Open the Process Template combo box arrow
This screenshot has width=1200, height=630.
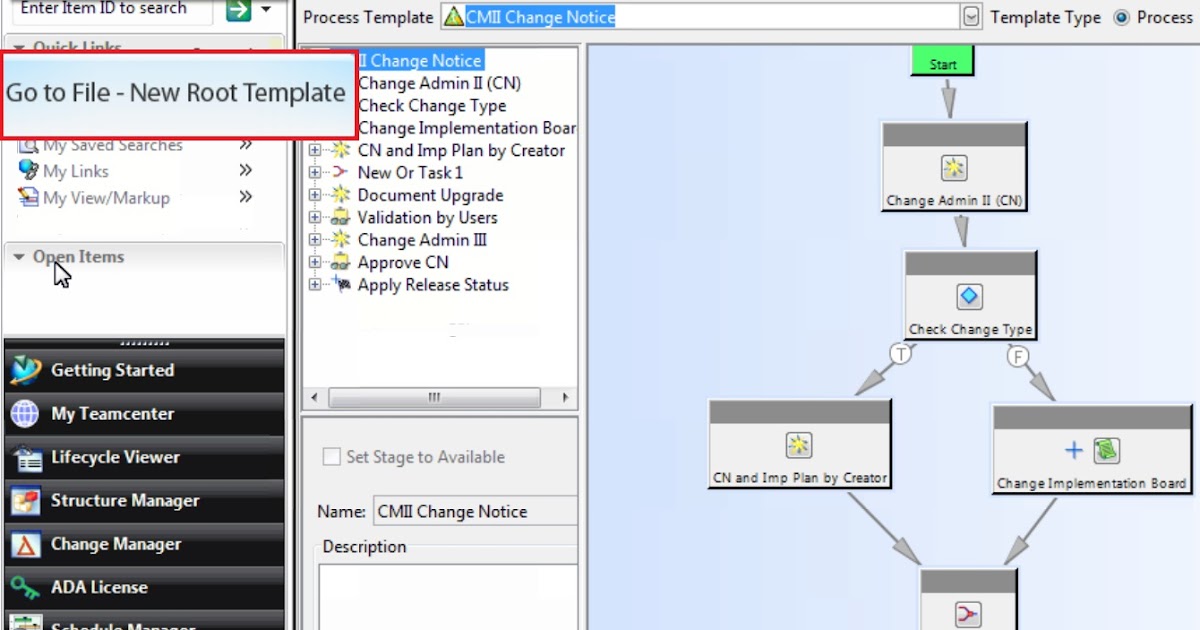[971, 17]
